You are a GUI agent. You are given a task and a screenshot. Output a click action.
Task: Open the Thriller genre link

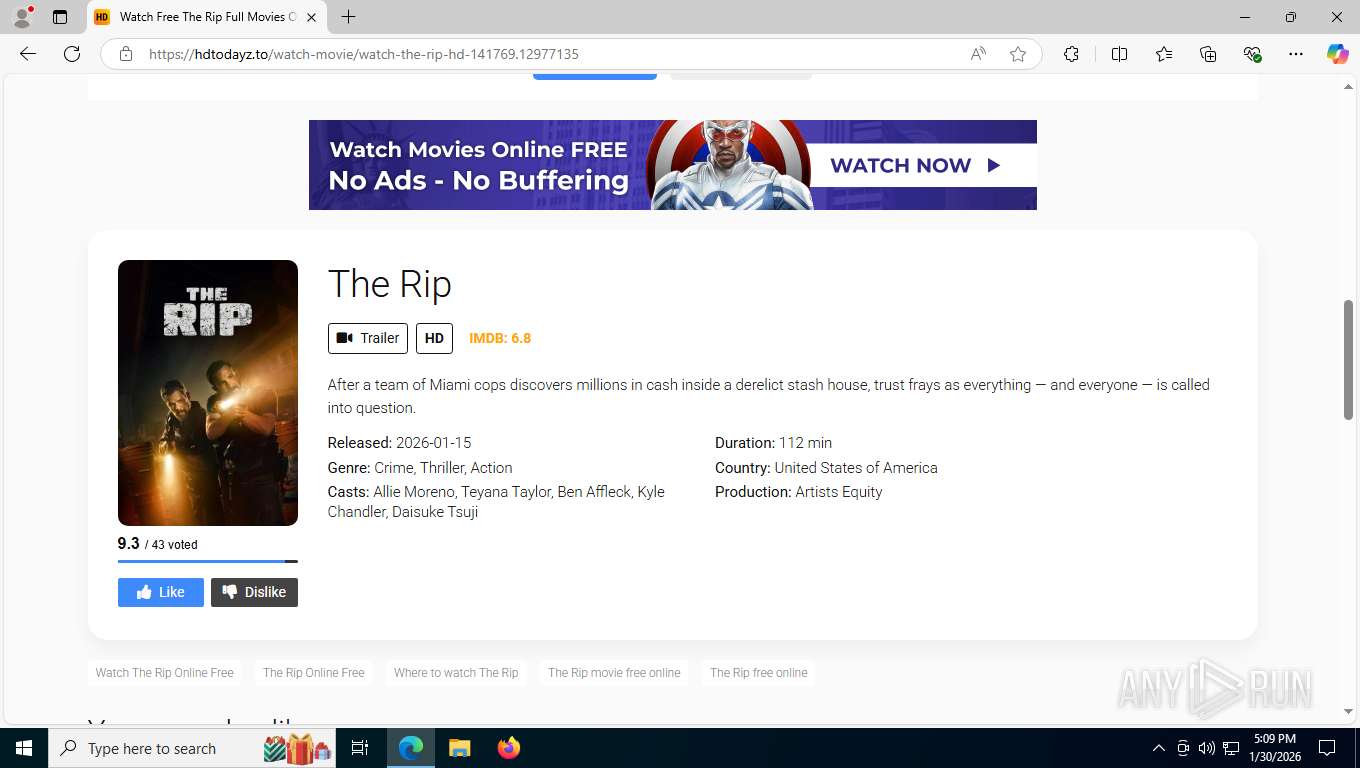click(x=441, y=468)
